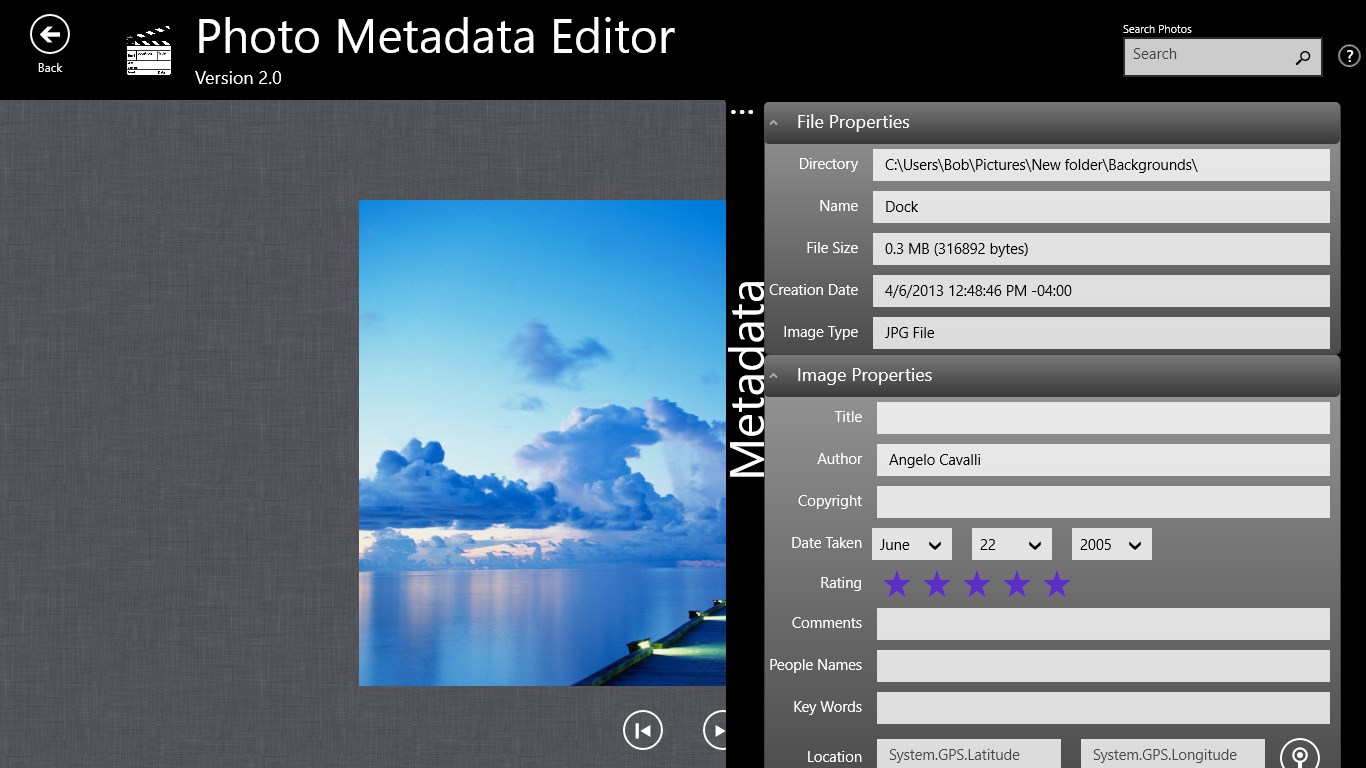Click the search magnifier icon
This screenshot has height=768, width=1366.
point(1302,58)
